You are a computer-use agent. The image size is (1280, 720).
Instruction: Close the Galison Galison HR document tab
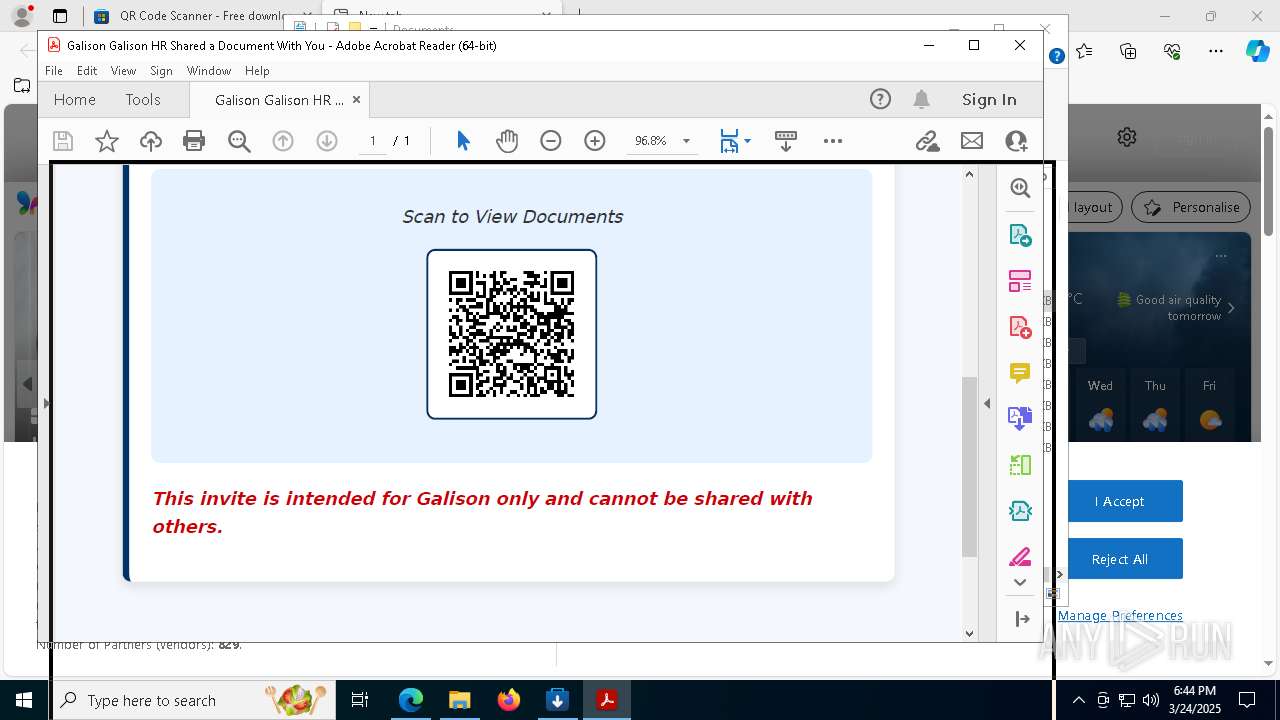(356, 100)
